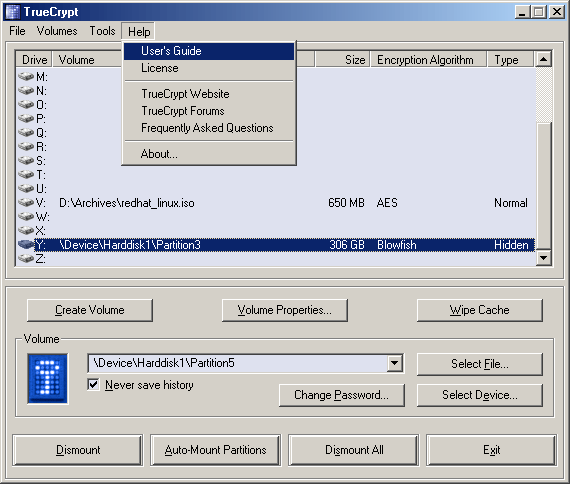Click the Dismount All button
Image resolution: width=570 pixels, height=484 pixels.
coord(354,450)
